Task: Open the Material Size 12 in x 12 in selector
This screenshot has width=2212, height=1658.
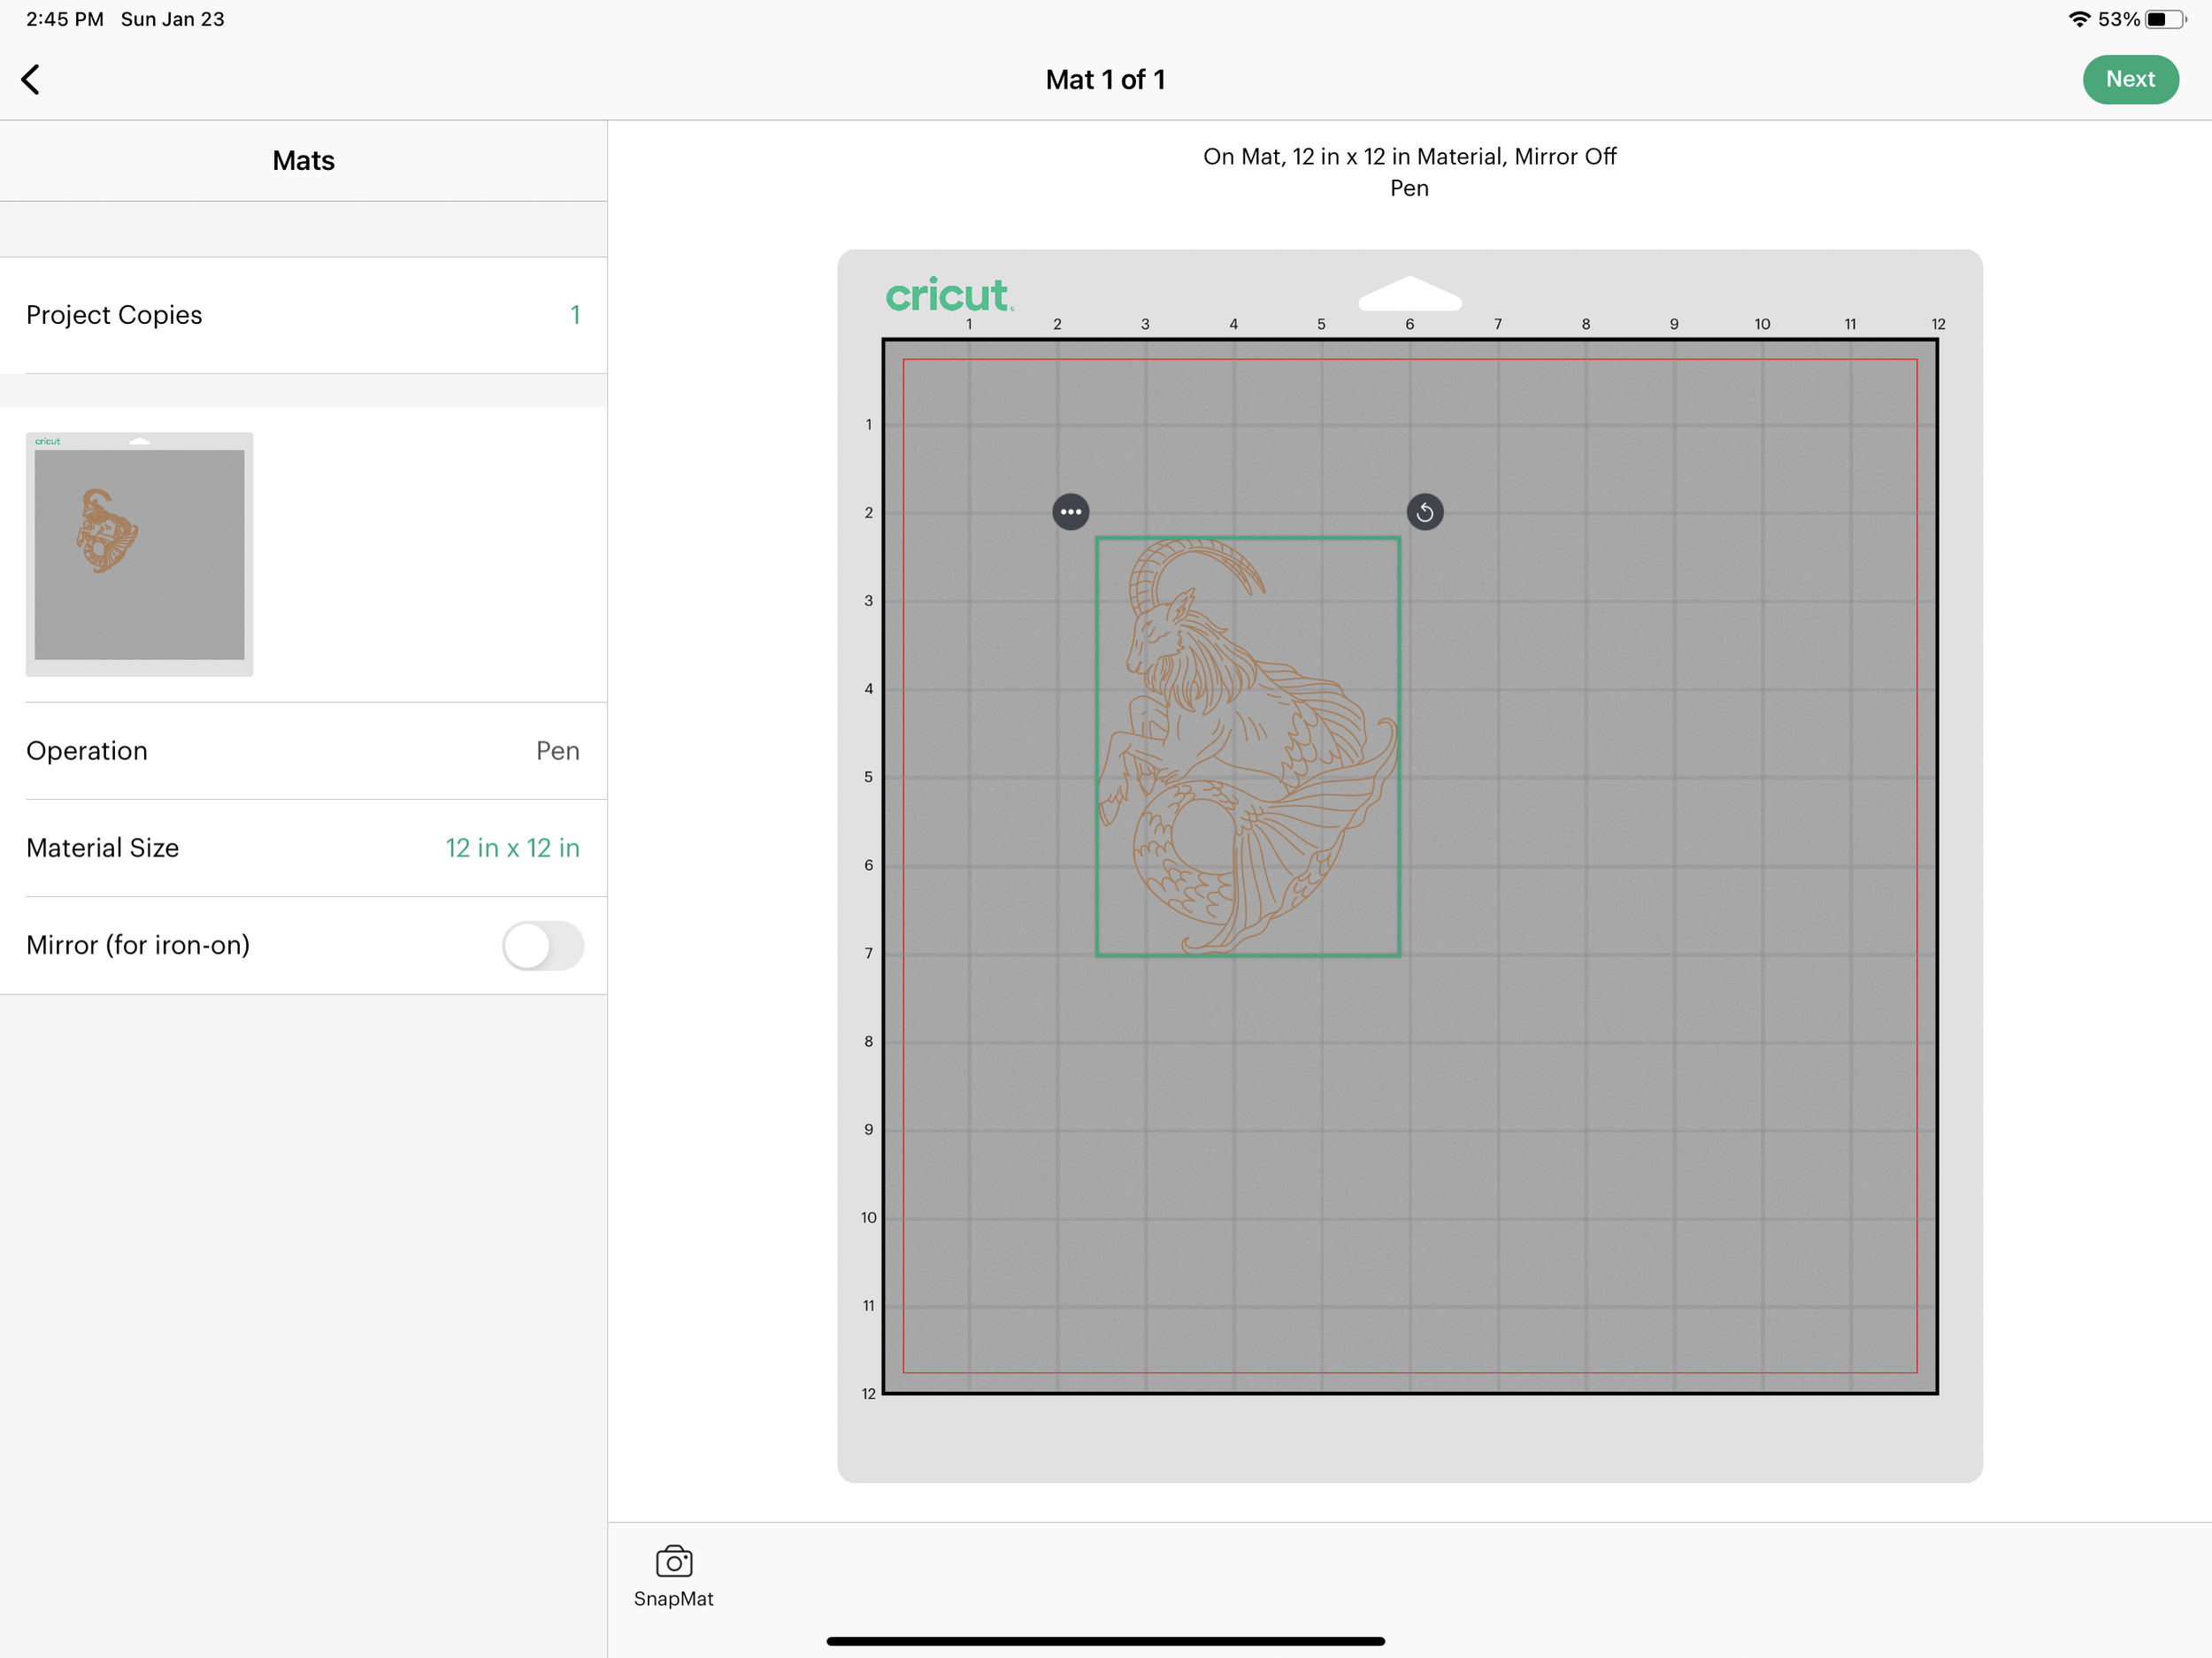Action: [512, 848]
